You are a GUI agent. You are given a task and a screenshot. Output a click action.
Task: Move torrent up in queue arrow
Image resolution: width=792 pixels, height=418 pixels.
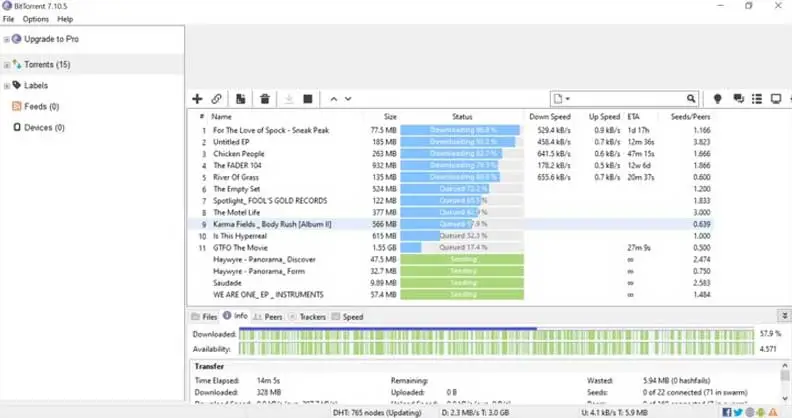(333, 99)
